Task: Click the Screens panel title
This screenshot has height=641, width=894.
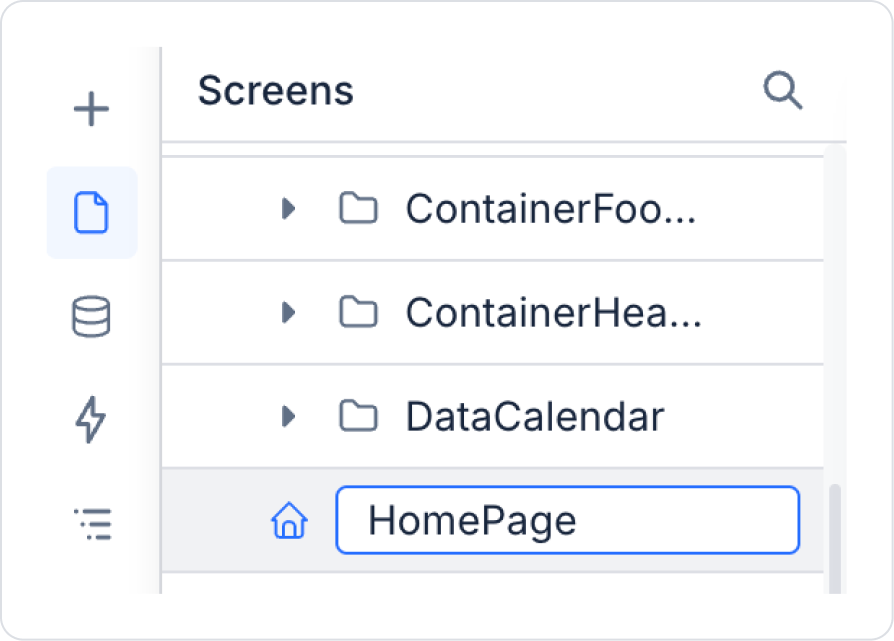Action: [275, 91]
